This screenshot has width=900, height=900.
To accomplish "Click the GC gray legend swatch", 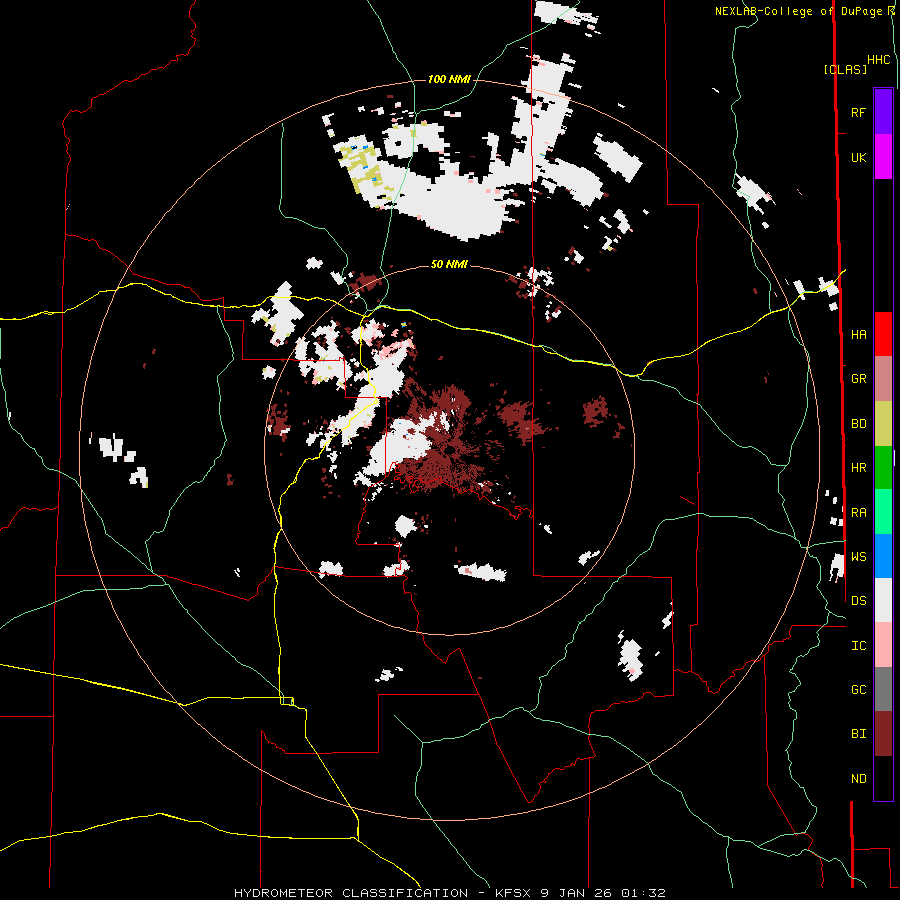I will click(x=883, y=689).
